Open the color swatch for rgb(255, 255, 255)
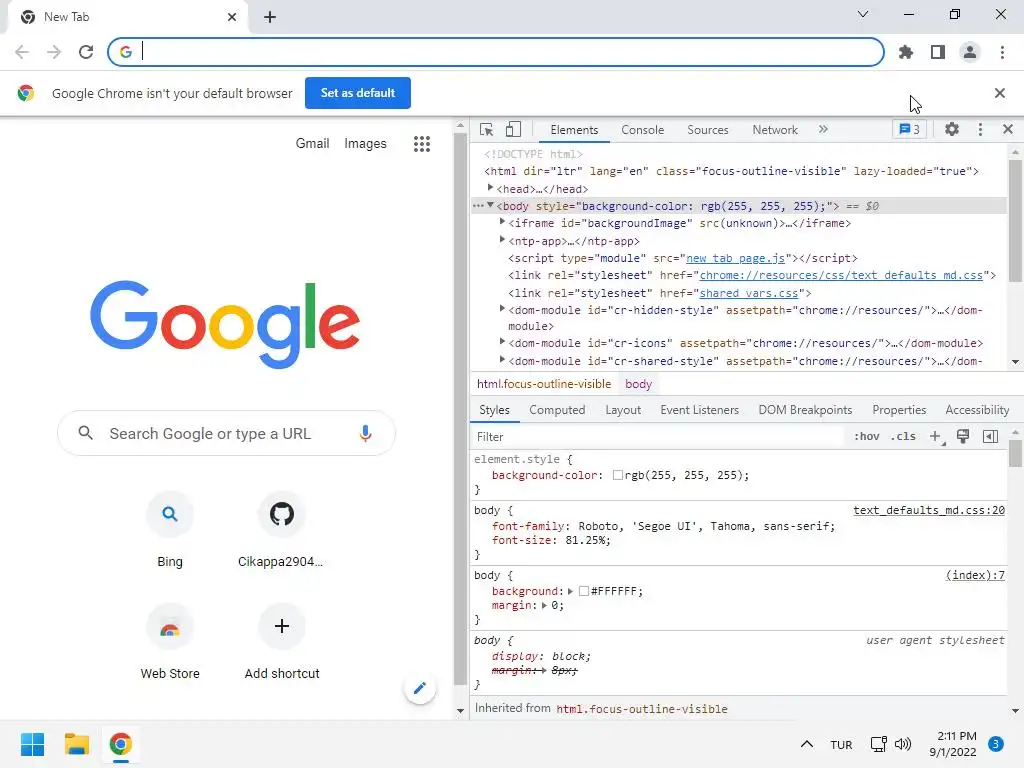 (x=617, y=475)
